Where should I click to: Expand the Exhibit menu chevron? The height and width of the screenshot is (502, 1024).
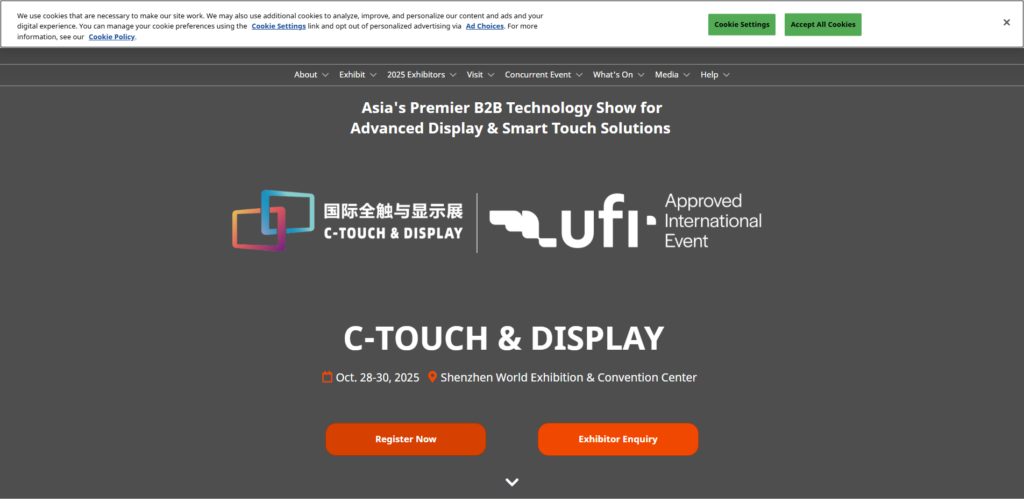(x=373, y=75)
